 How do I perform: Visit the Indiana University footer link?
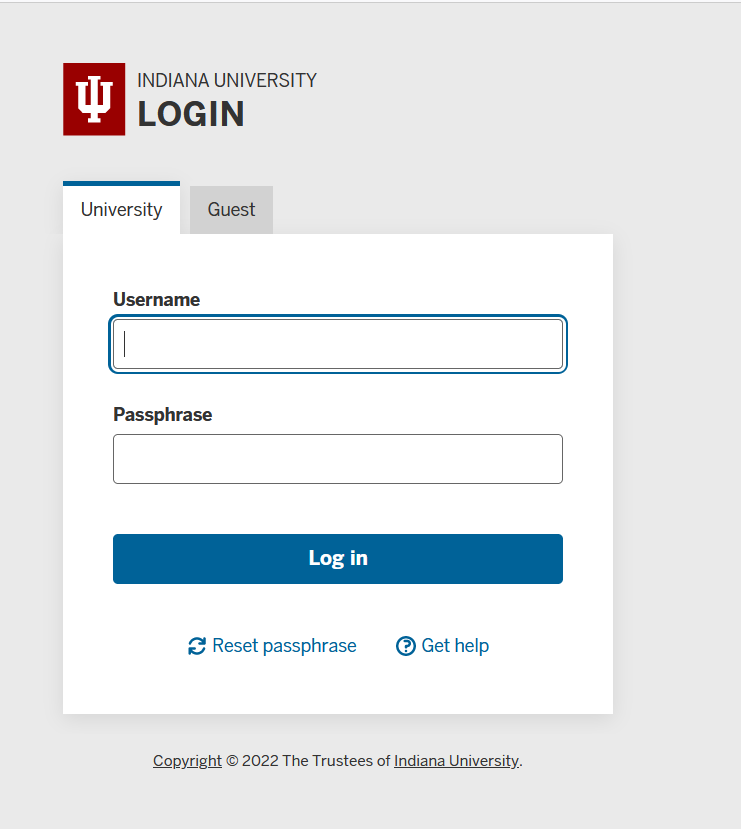pos(455,761)
